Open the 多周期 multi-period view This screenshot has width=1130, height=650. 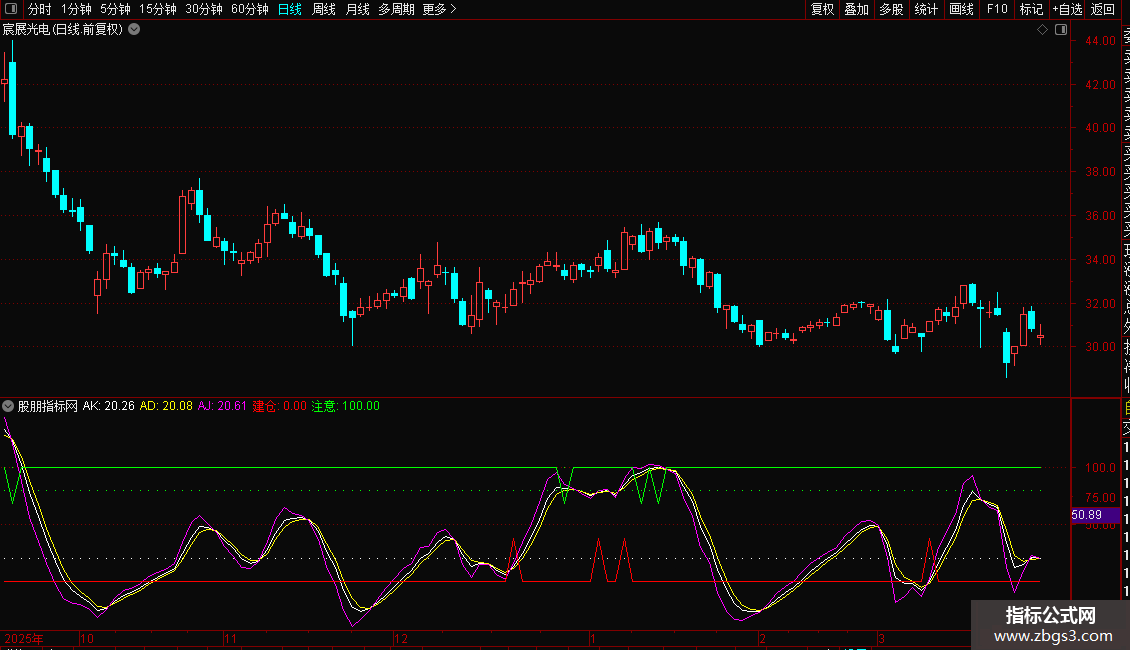(x=396, y=9)
